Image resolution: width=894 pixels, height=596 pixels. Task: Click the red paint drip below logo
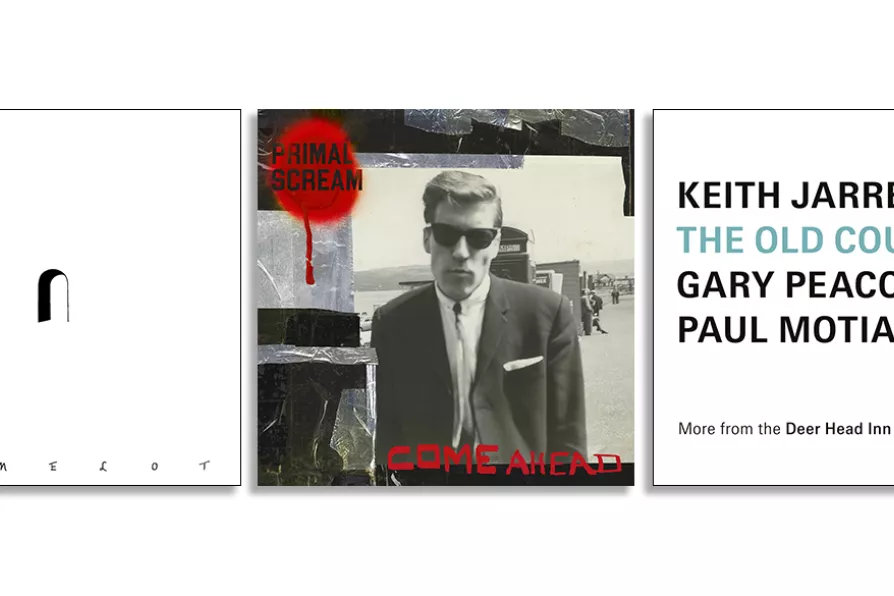(310, 252)
